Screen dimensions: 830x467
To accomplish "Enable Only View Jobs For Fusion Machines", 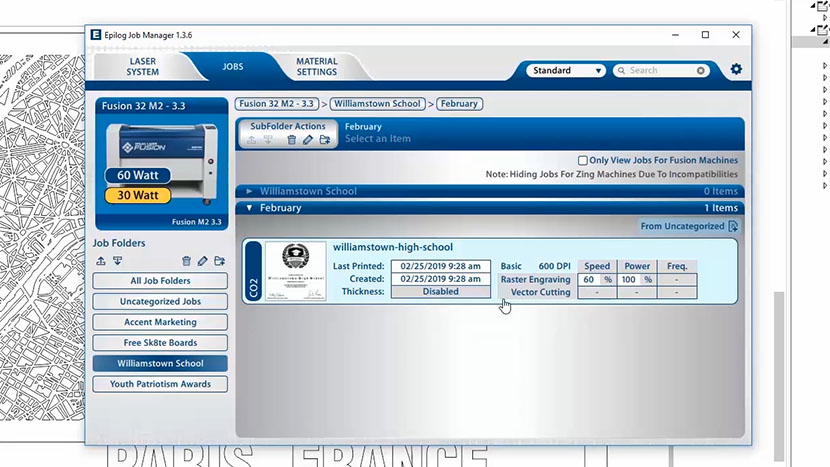I will pos(583,160).
